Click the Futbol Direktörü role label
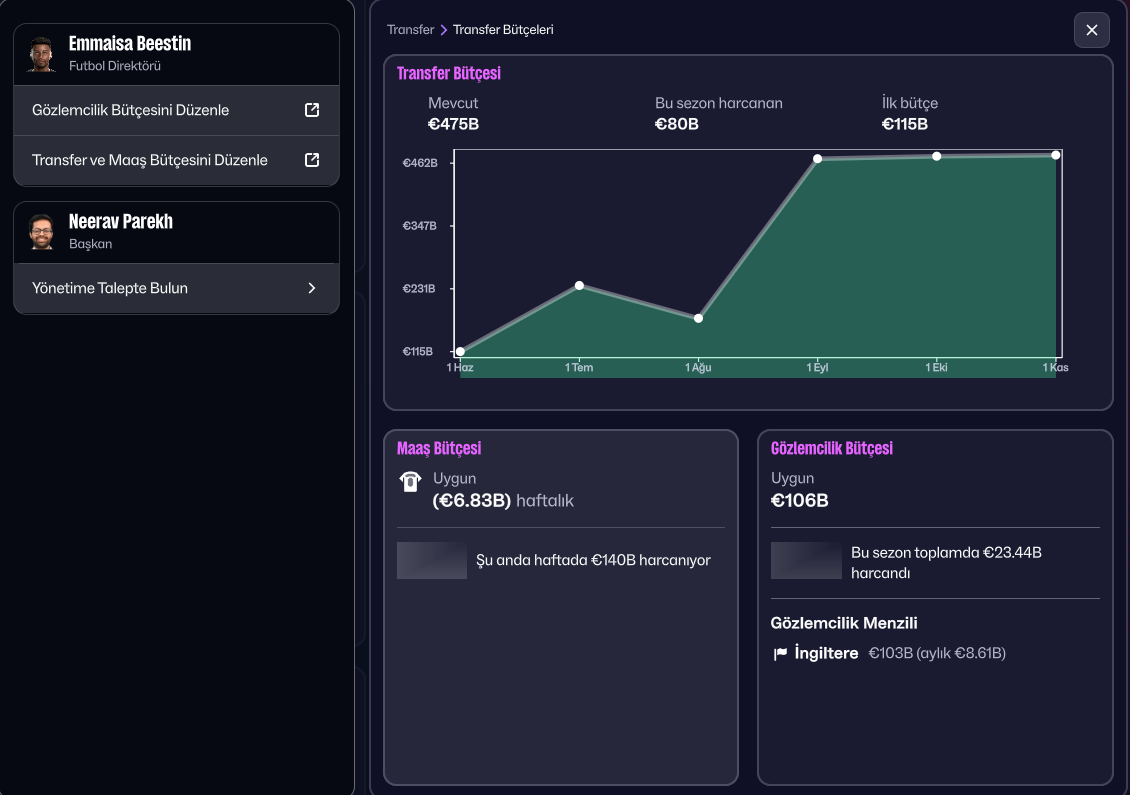Image resolution: width=1130 pixels, height=795 pixels. [115, 66]
